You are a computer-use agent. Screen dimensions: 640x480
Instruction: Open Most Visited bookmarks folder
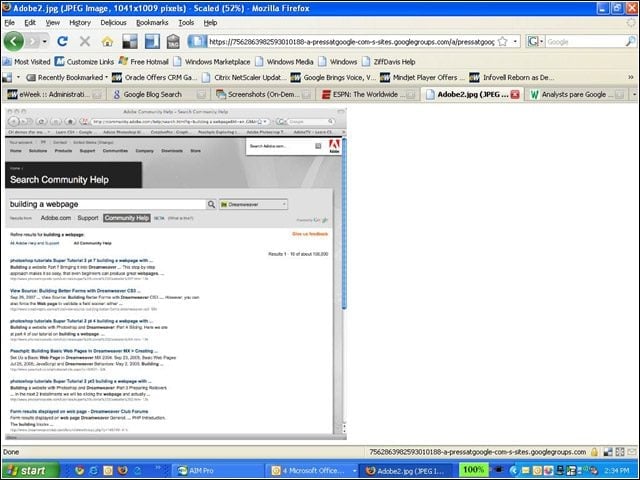point(27,62)
